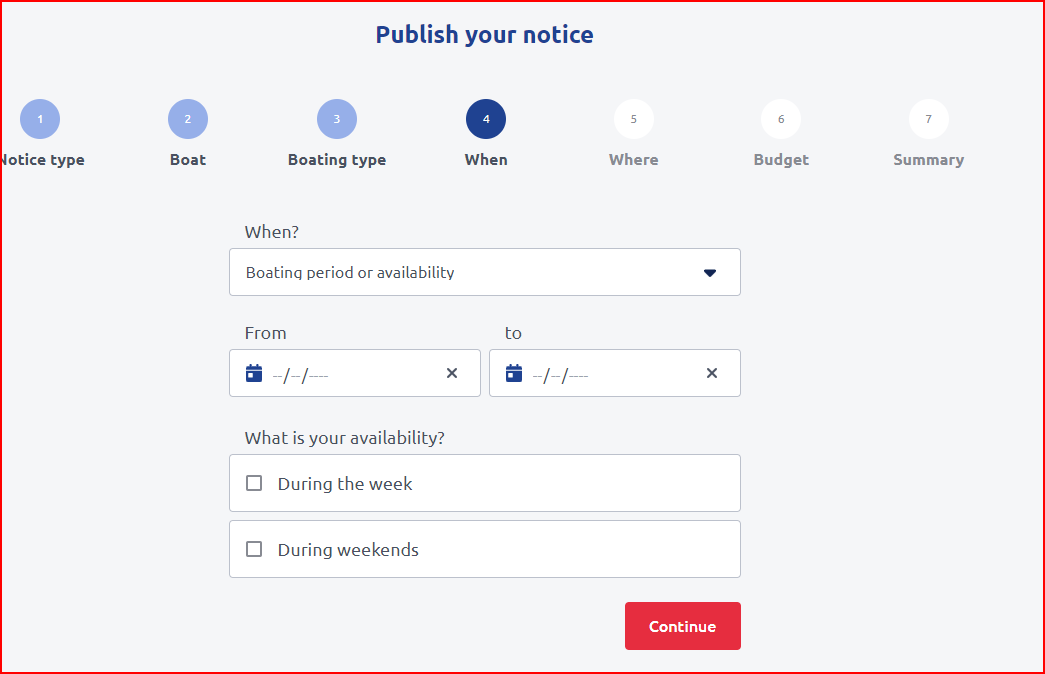Check the 'During the week' checkbox
The image size is (1045, 674).
point(254,483)
